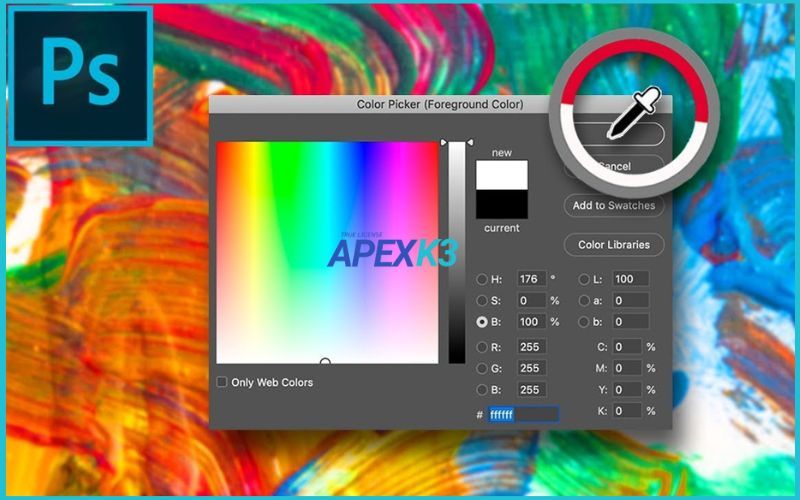Viewport: 800px width, 500px height.
Task: Select the R red radio button
Action: pos(482,347)
